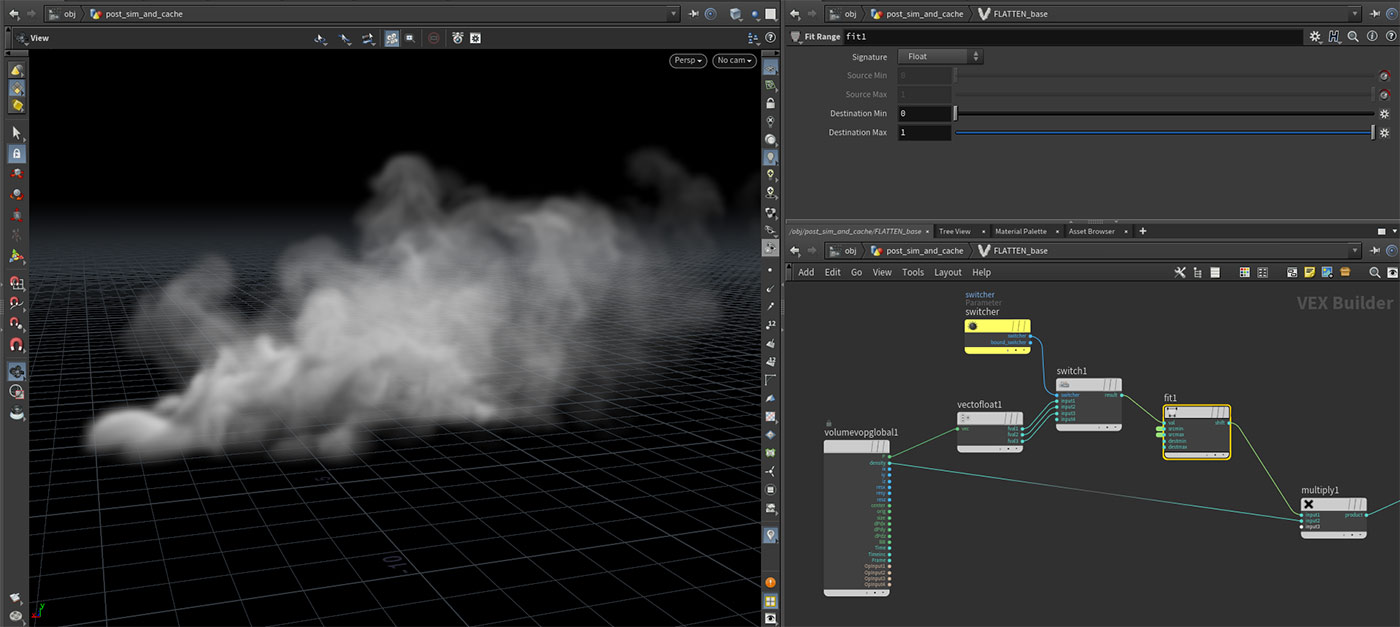Click the magnifier search icon near Fit Range header
The height and width of the screenshot is (627, 1400).
click(1352, 37)
